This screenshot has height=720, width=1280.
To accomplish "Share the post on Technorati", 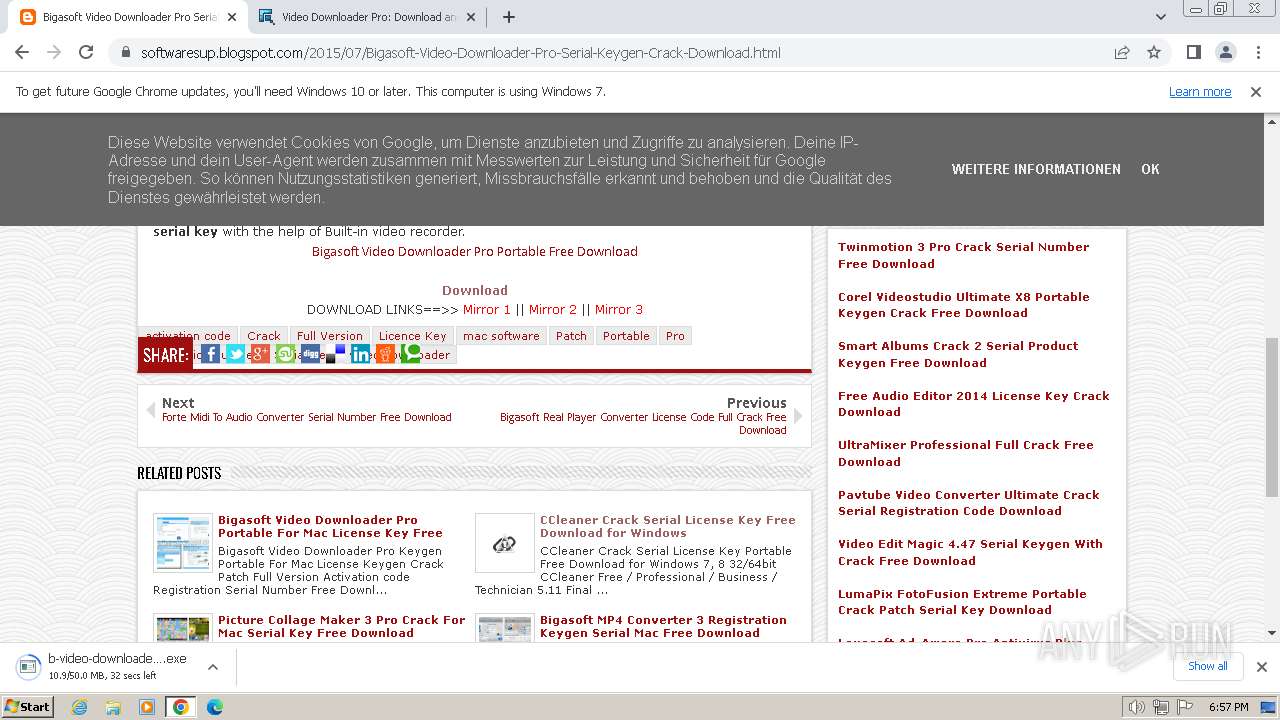I will pos(410,354).
